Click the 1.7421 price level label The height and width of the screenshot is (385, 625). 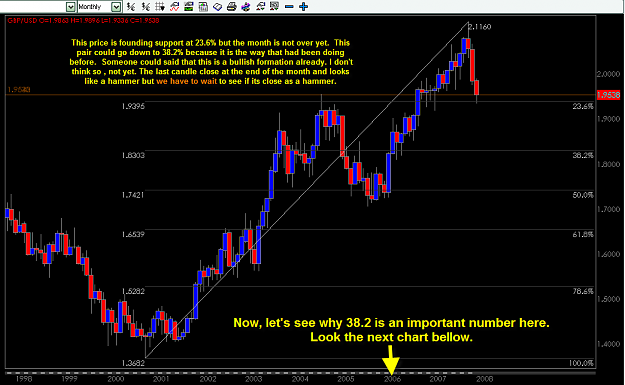point(133,195)
